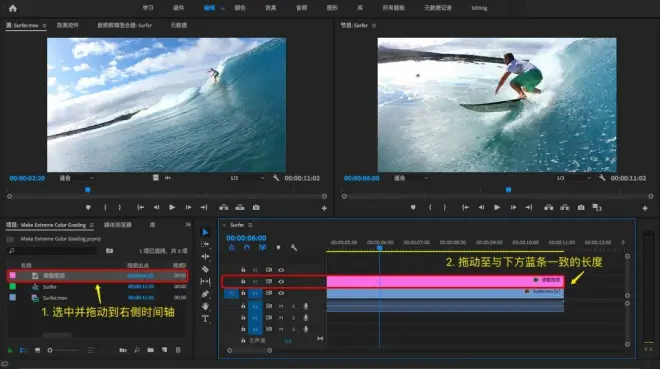Switch to Audio workspace tab

click(301, 8)
